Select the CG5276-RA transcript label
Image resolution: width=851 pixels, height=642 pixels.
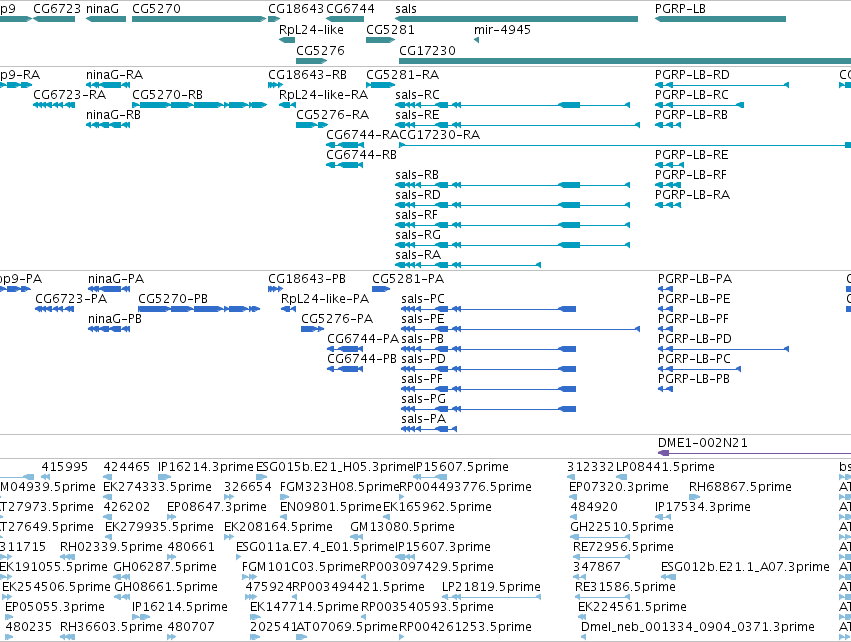[332, 115]
